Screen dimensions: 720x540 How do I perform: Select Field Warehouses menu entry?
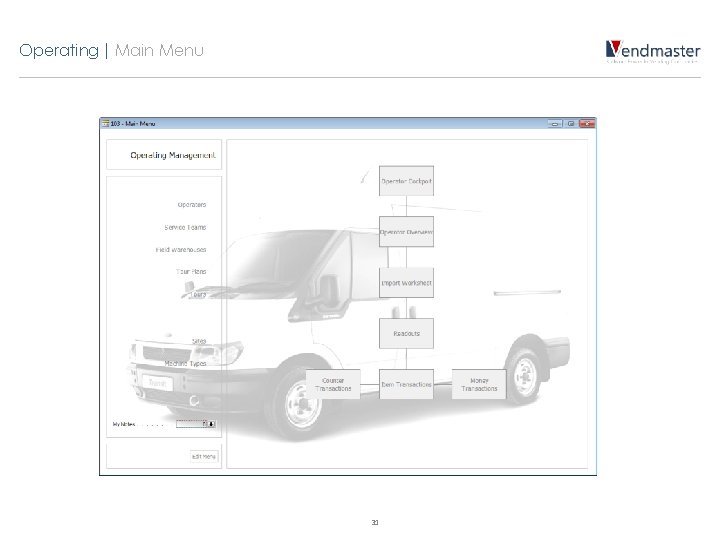click(x=180, y=250)
